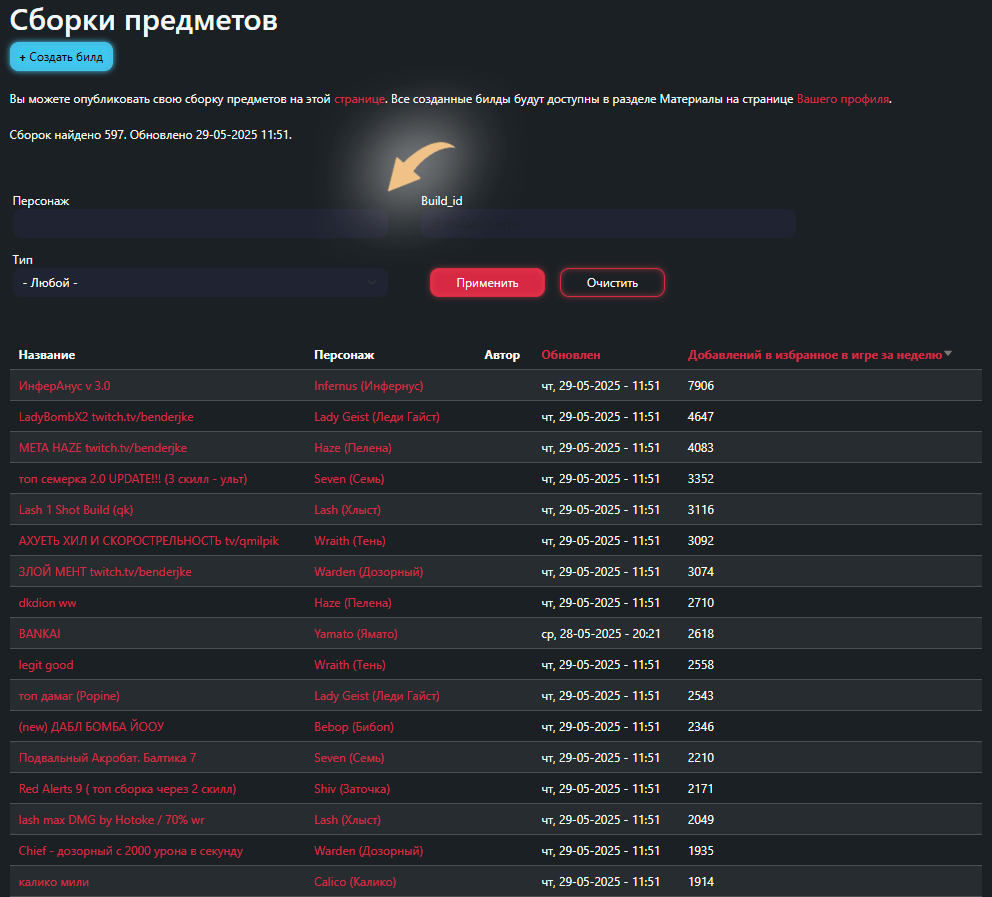The height and width of the screenshot is (897, 992).
Task: Focus the Персонаж input field
Action: 200,224
